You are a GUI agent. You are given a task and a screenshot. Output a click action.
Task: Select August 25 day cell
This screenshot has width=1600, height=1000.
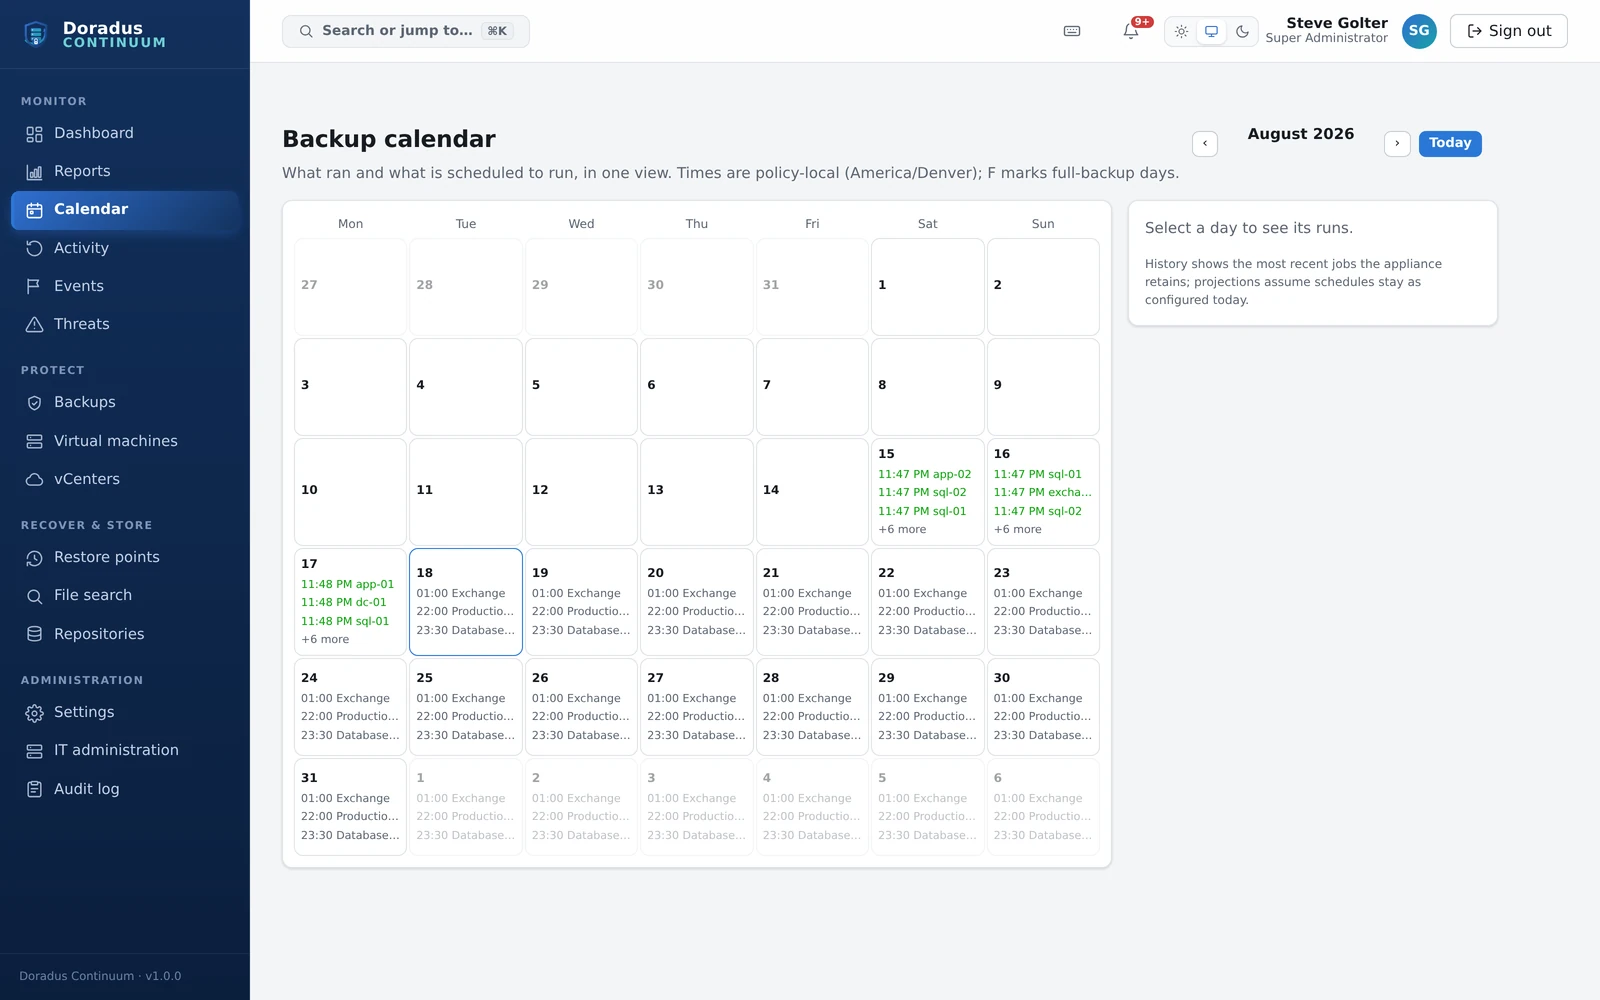pos(466,707)
